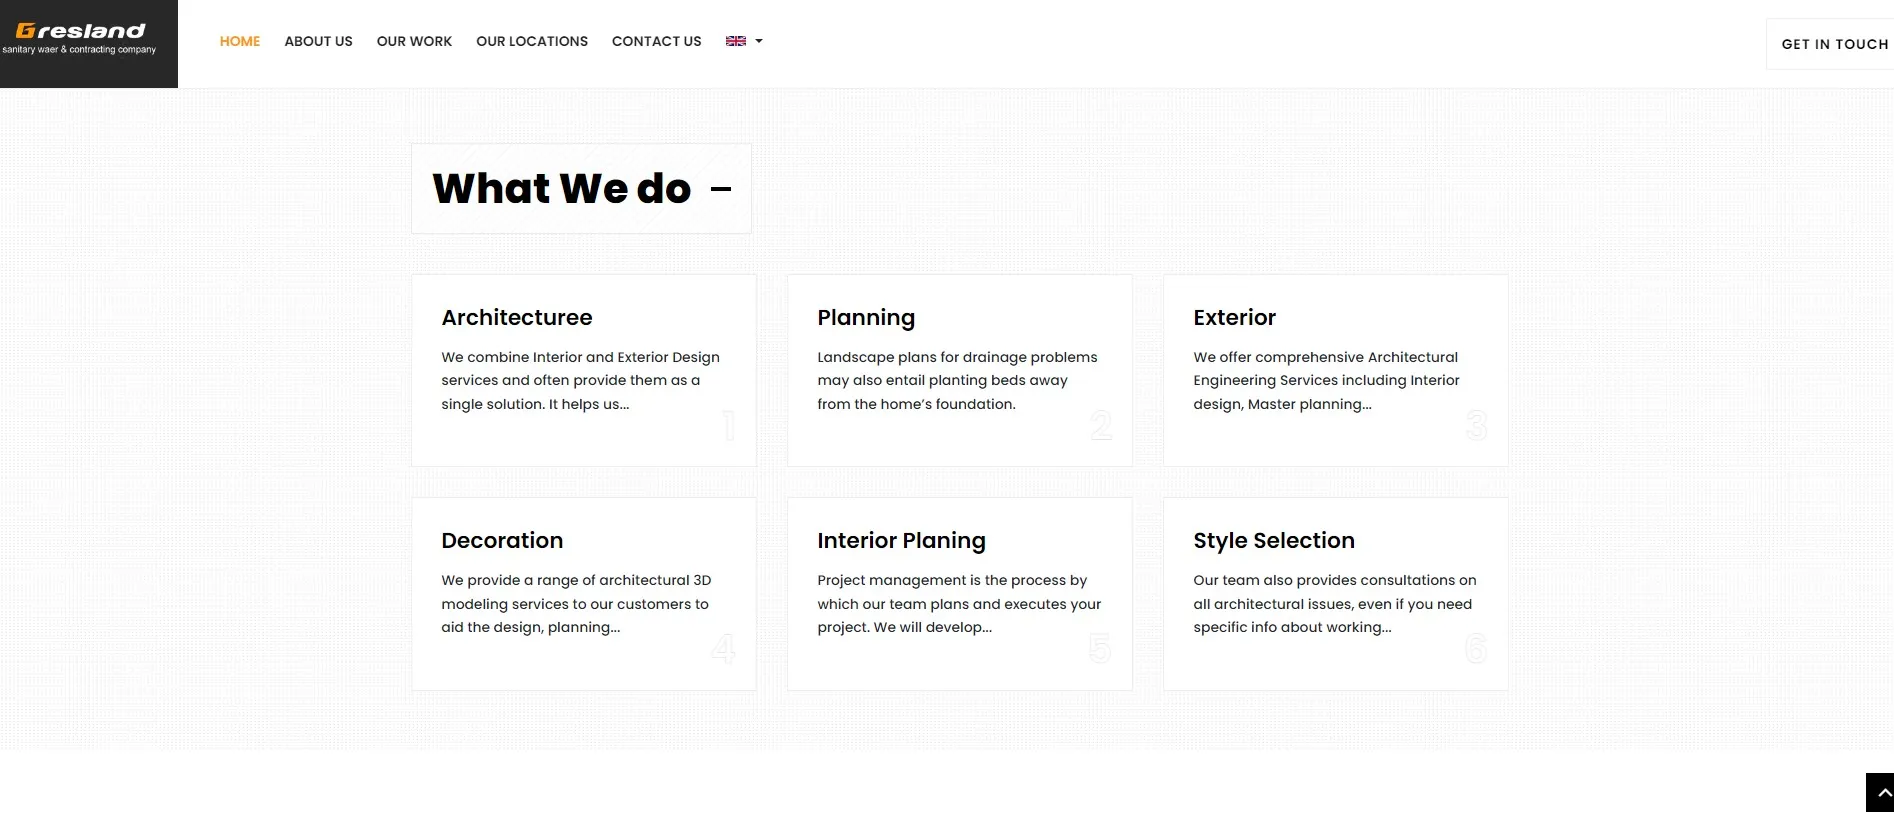Navigate to OUR LOCATIONS
Viewport: 1894px width, 814px height.
click(532, 41)
